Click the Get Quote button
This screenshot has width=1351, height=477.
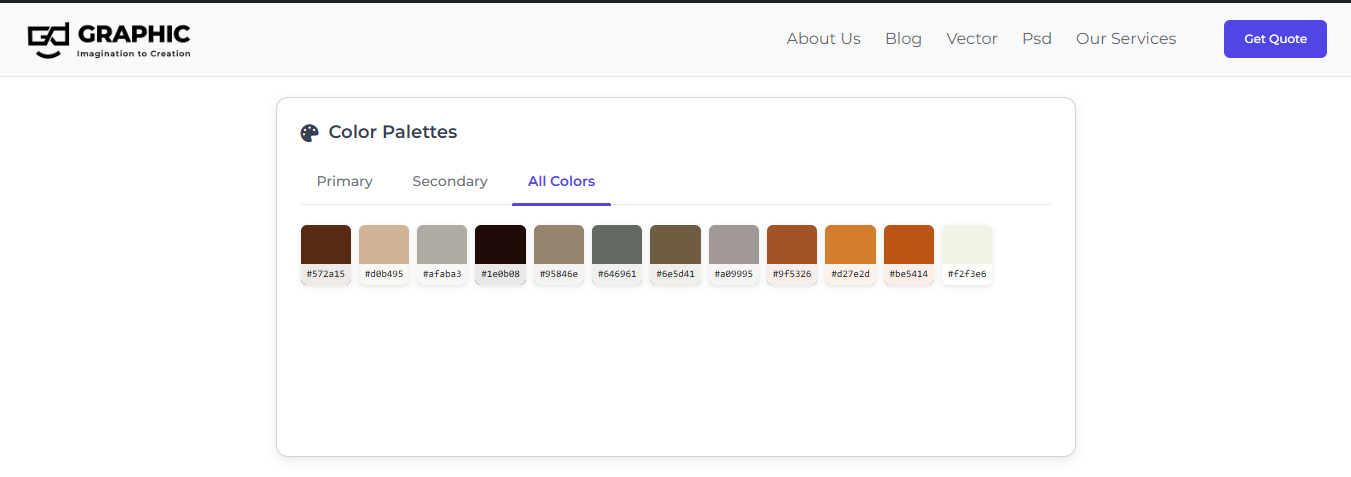[x=1275, y=39]
